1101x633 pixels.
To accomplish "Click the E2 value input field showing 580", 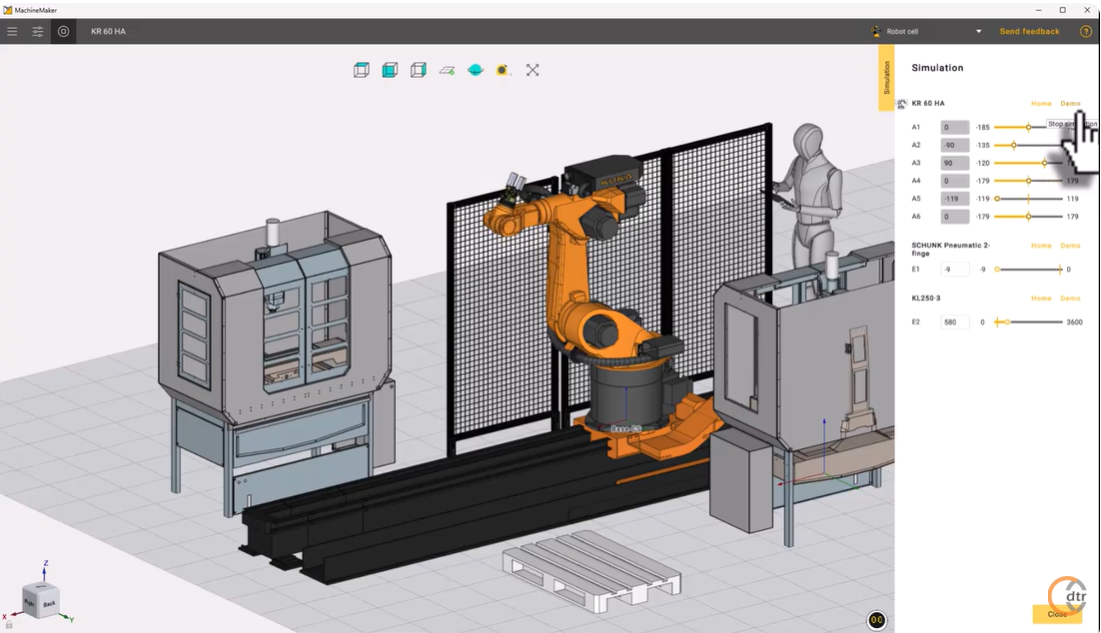I will pyautogui.click(x=955, y=322).
